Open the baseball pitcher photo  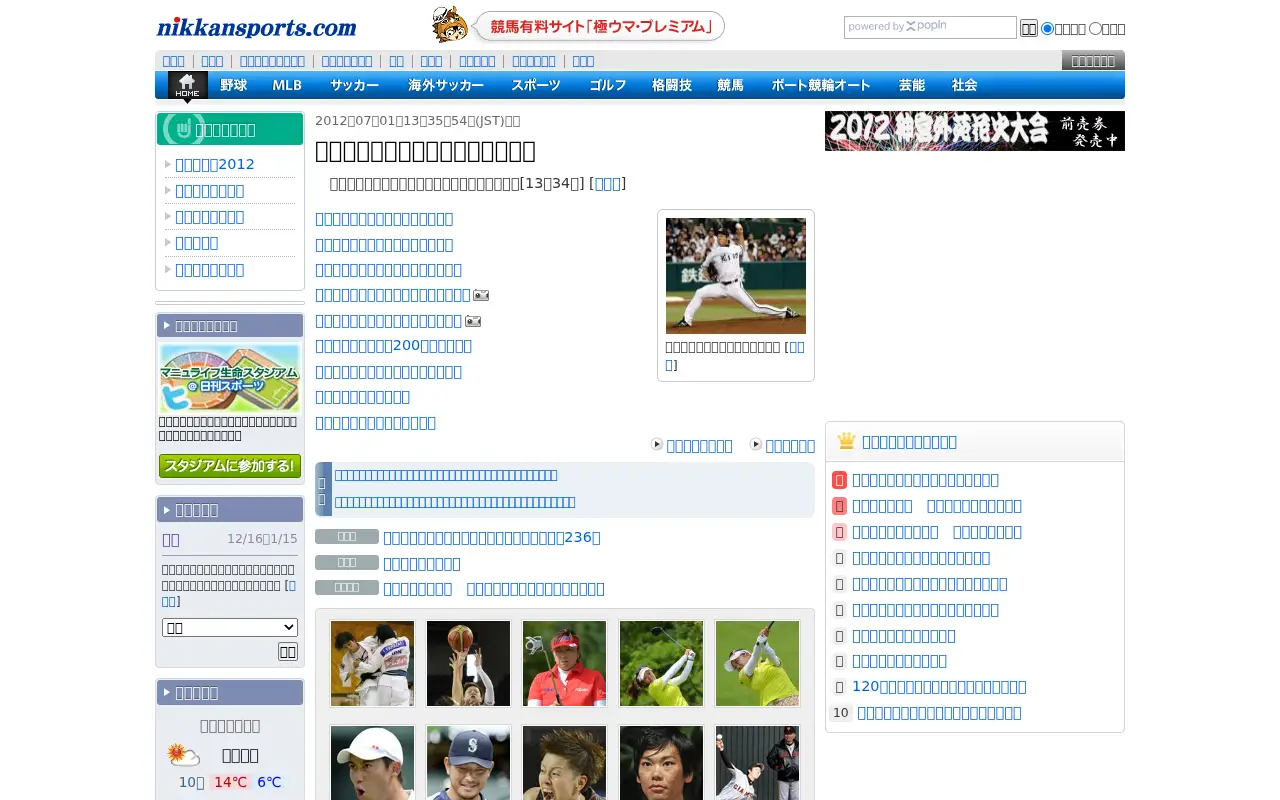click(736, 276)
